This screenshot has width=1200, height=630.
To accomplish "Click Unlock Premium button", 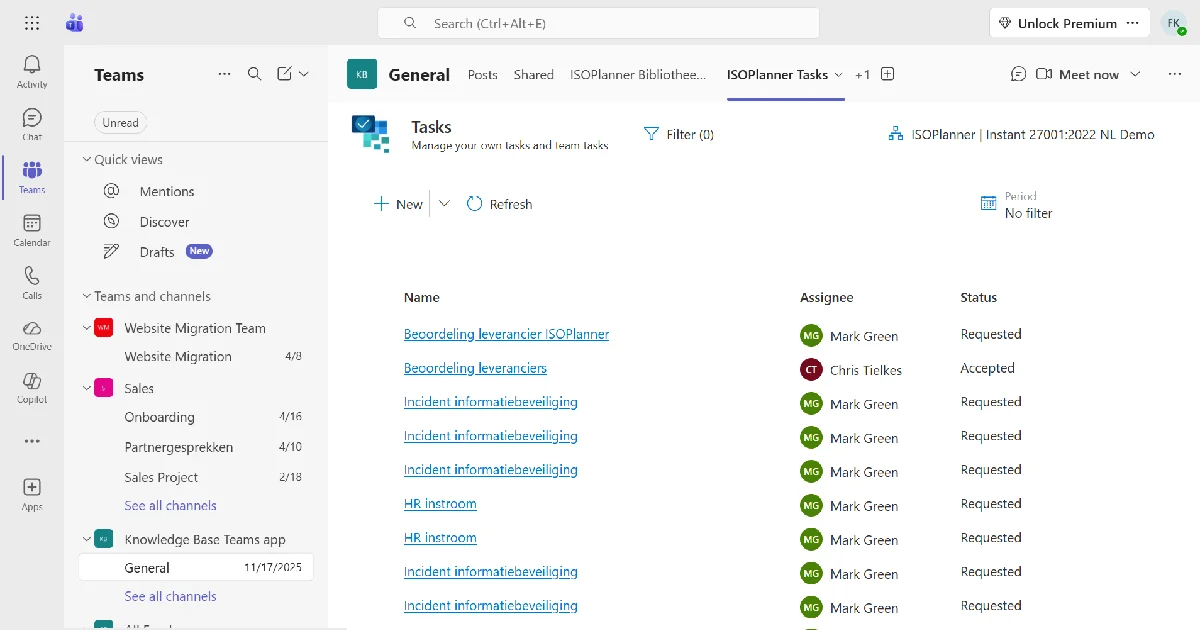I will 1057,23.
